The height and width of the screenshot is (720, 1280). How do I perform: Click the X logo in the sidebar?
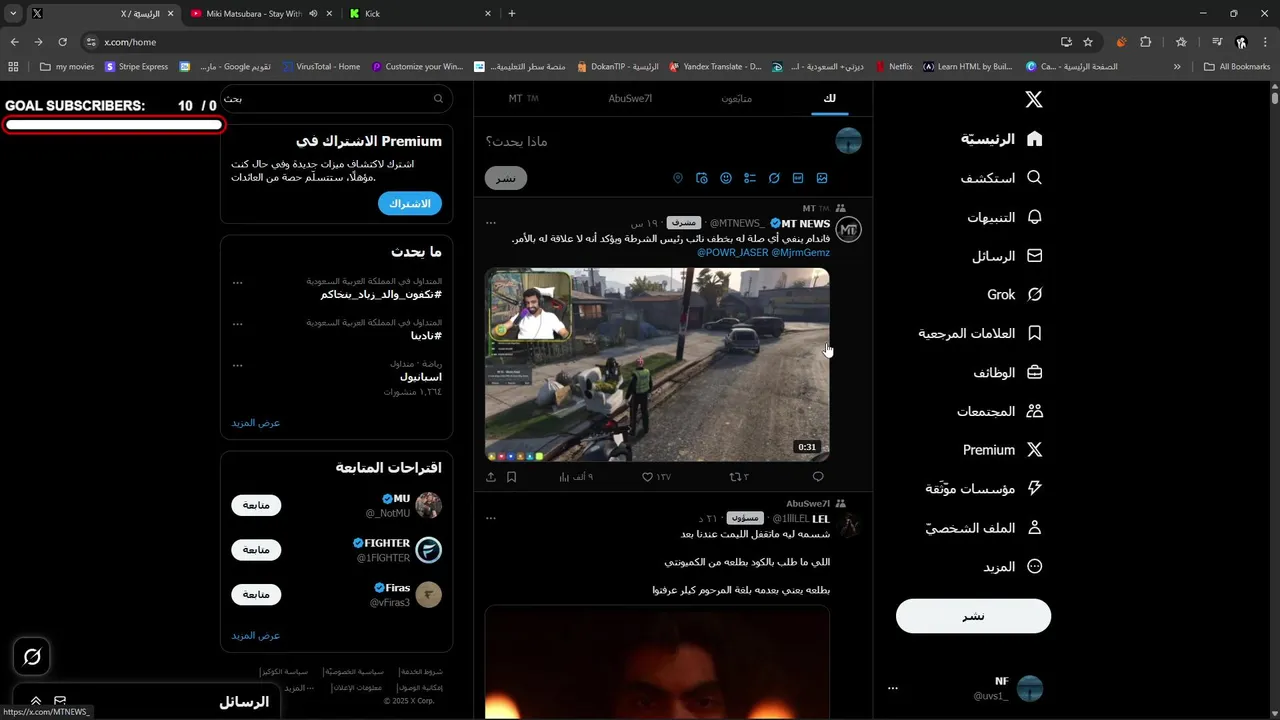(x=1034, y=100)
